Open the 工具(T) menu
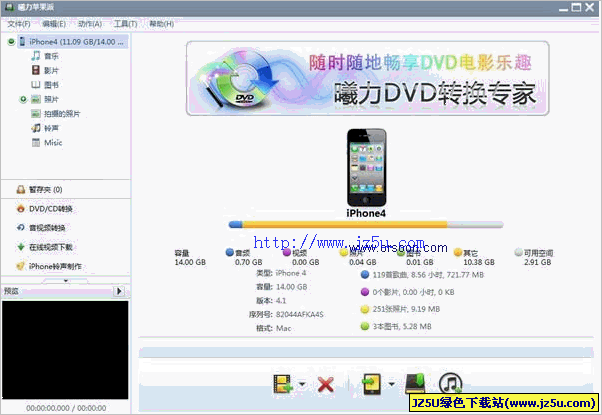 [x=125, y=24]
